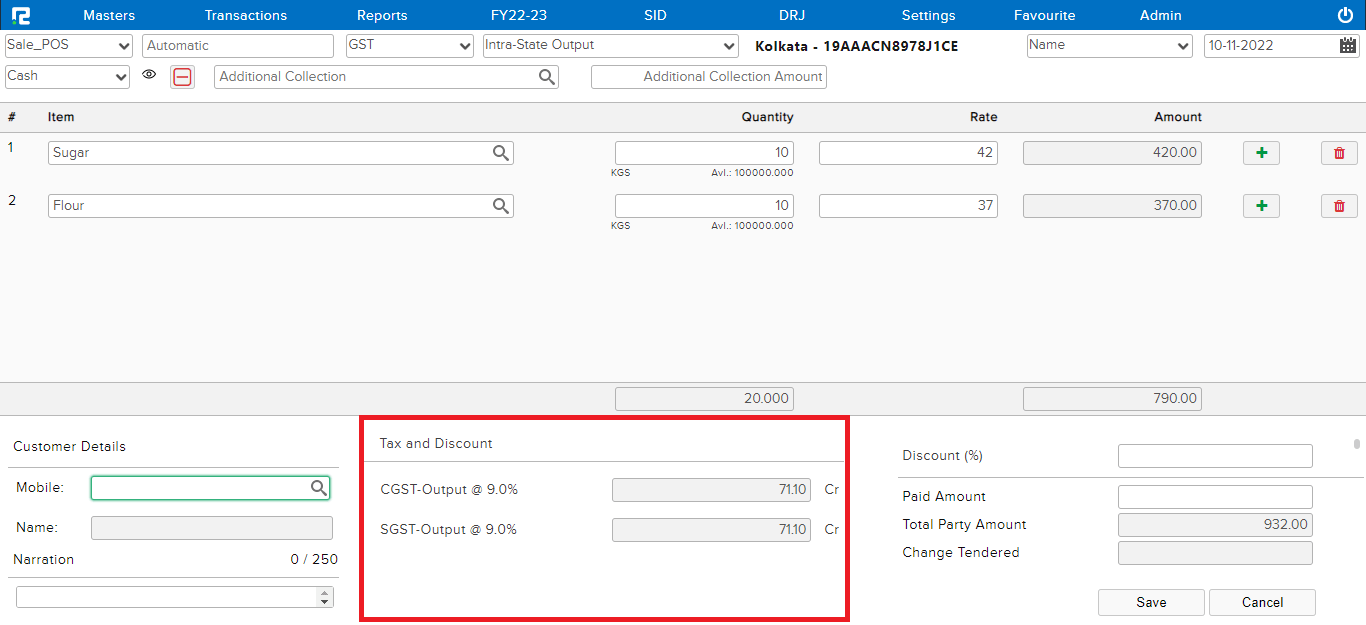Click the Cancel button
Viewport: 1366px width, 625px height.
tap(1262, 602)
